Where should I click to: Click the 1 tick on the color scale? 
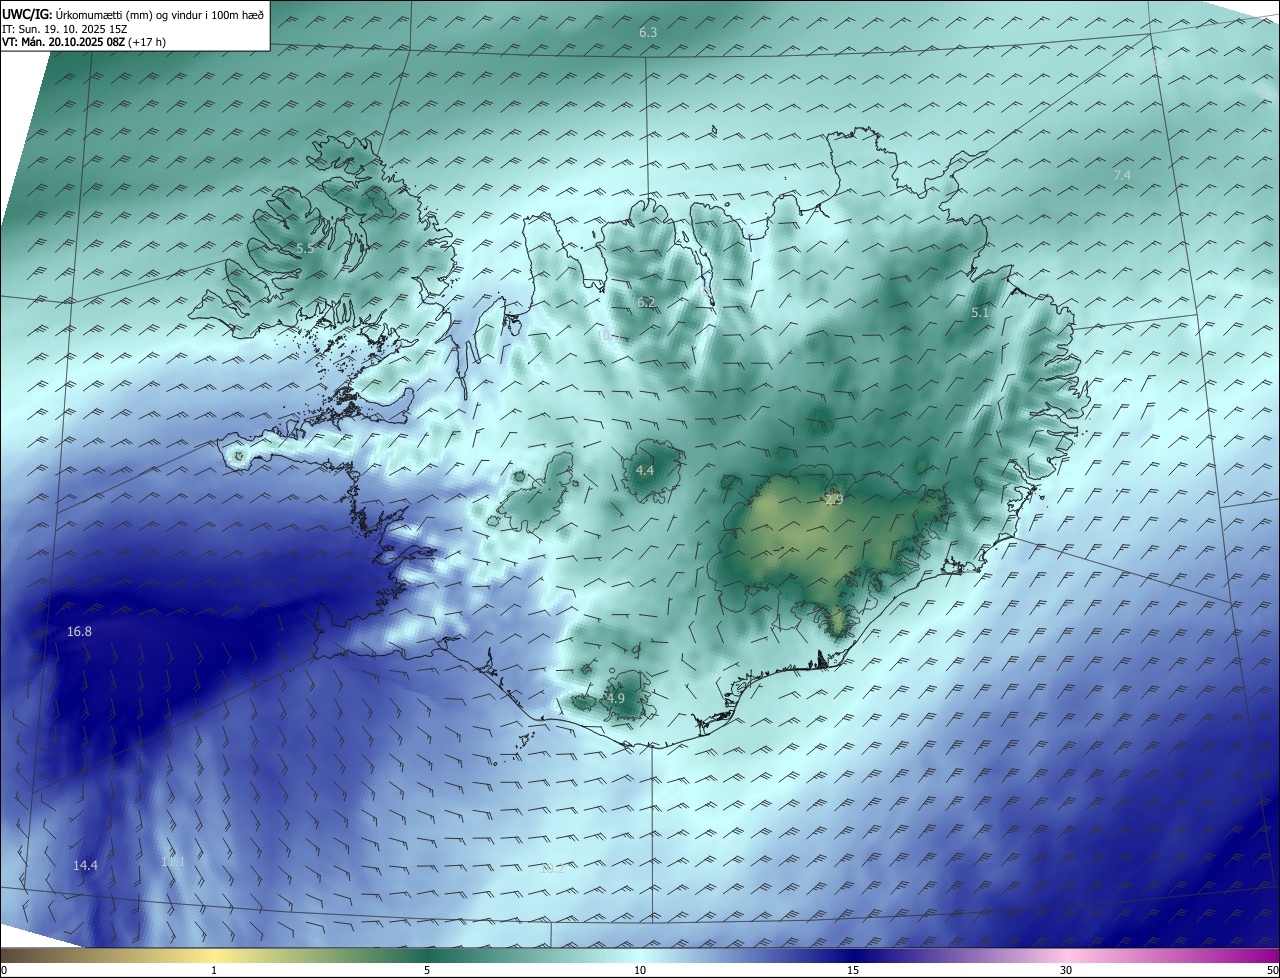click(x=214, y=970)
